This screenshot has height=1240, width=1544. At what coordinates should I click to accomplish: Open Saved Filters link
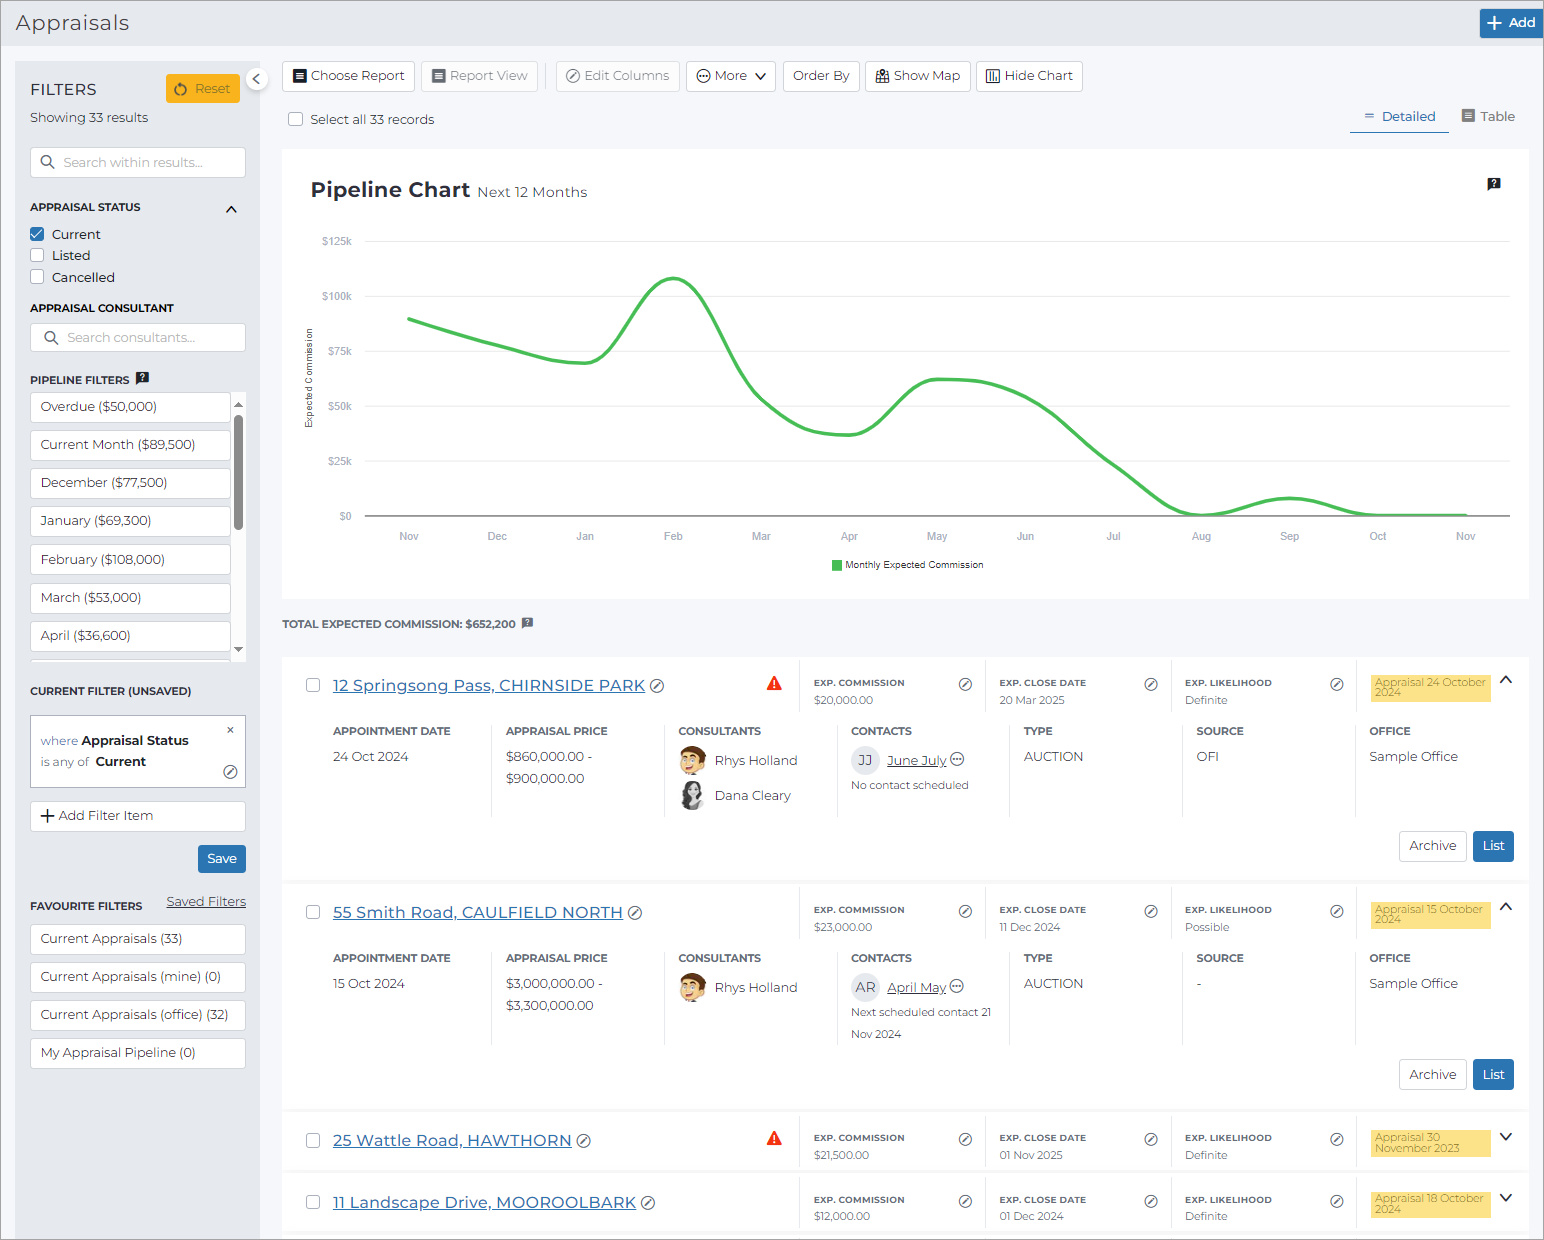pyautogui.click(x=206, y=902)
